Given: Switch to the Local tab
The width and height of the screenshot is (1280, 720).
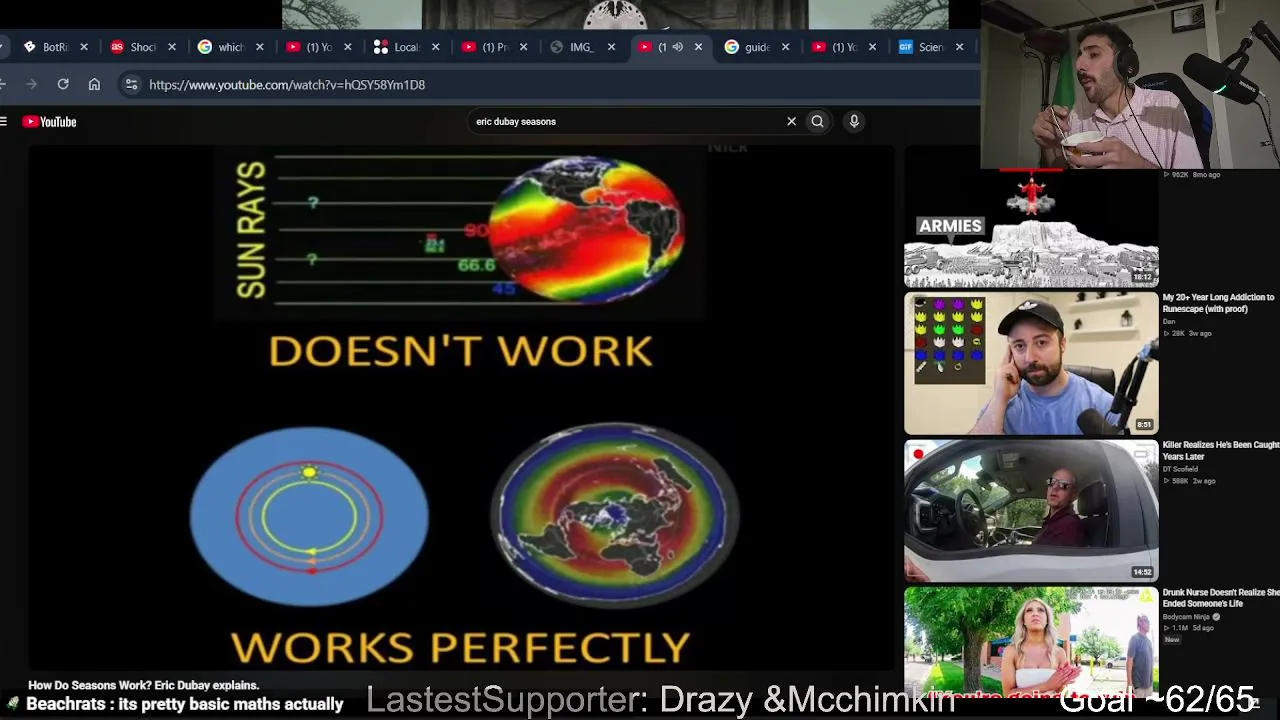Looking at the screenshot, I should click(405, 47).
